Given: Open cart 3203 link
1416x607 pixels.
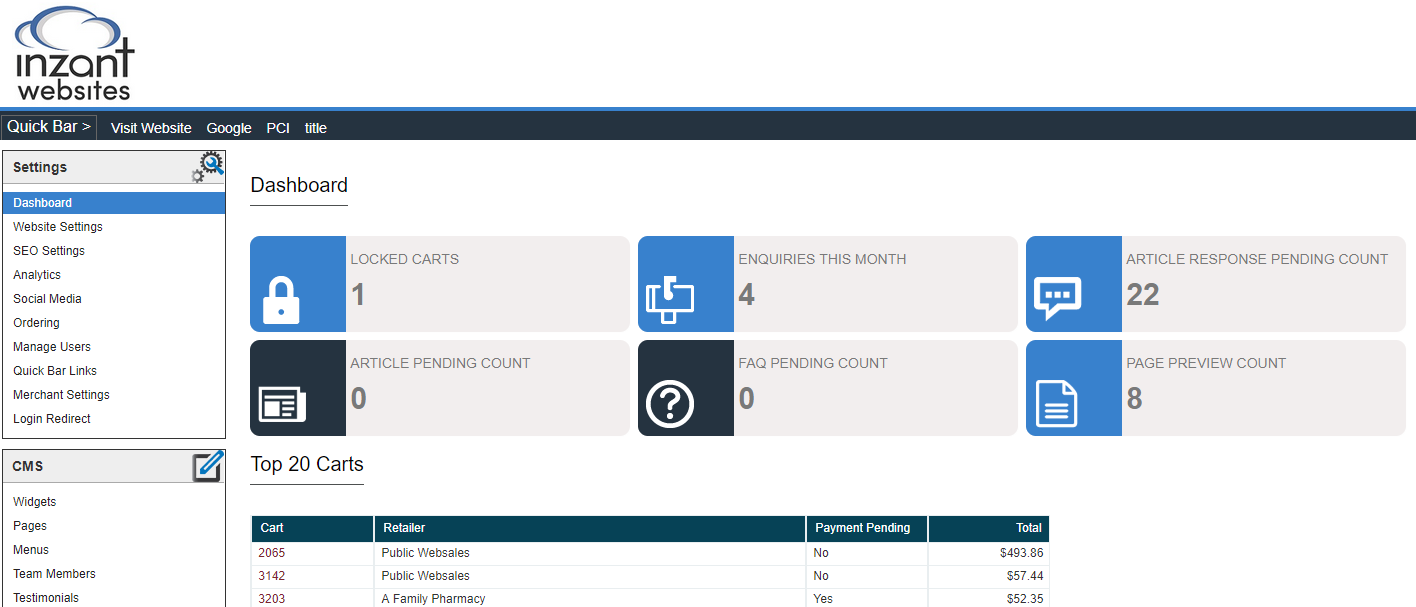Looking at the screenshot, I should click(x=272, y=599).
